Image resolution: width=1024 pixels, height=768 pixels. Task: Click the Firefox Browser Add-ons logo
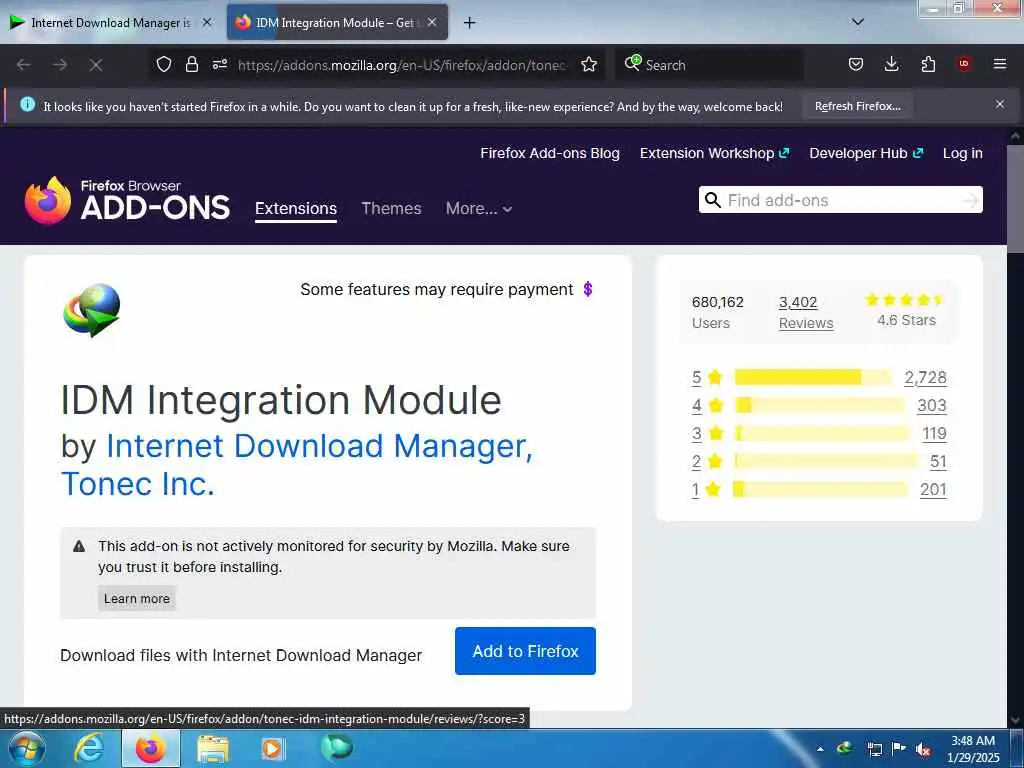(127, 200)
